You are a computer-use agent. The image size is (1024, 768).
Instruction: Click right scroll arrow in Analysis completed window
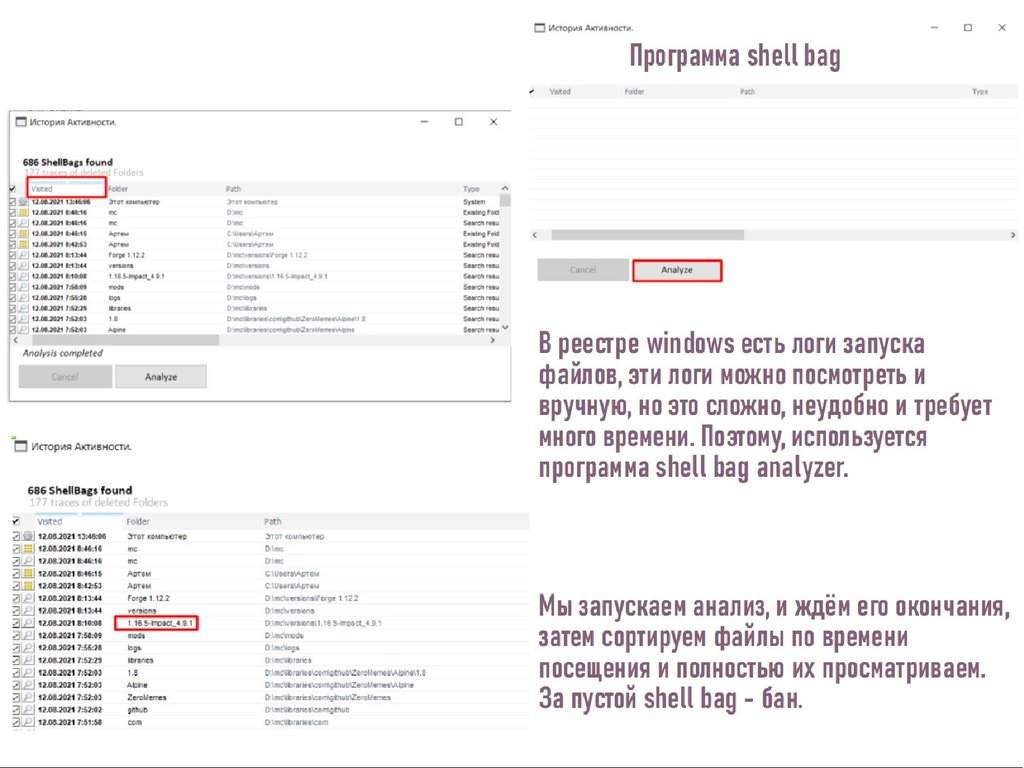[x=492, y=340]
